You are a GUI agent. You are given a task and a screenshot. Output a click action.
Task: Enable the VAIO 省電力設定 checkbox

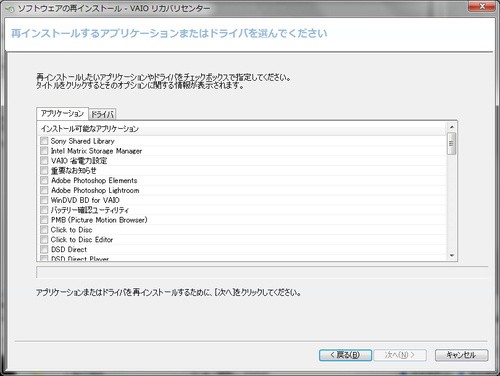pos(44,161)
